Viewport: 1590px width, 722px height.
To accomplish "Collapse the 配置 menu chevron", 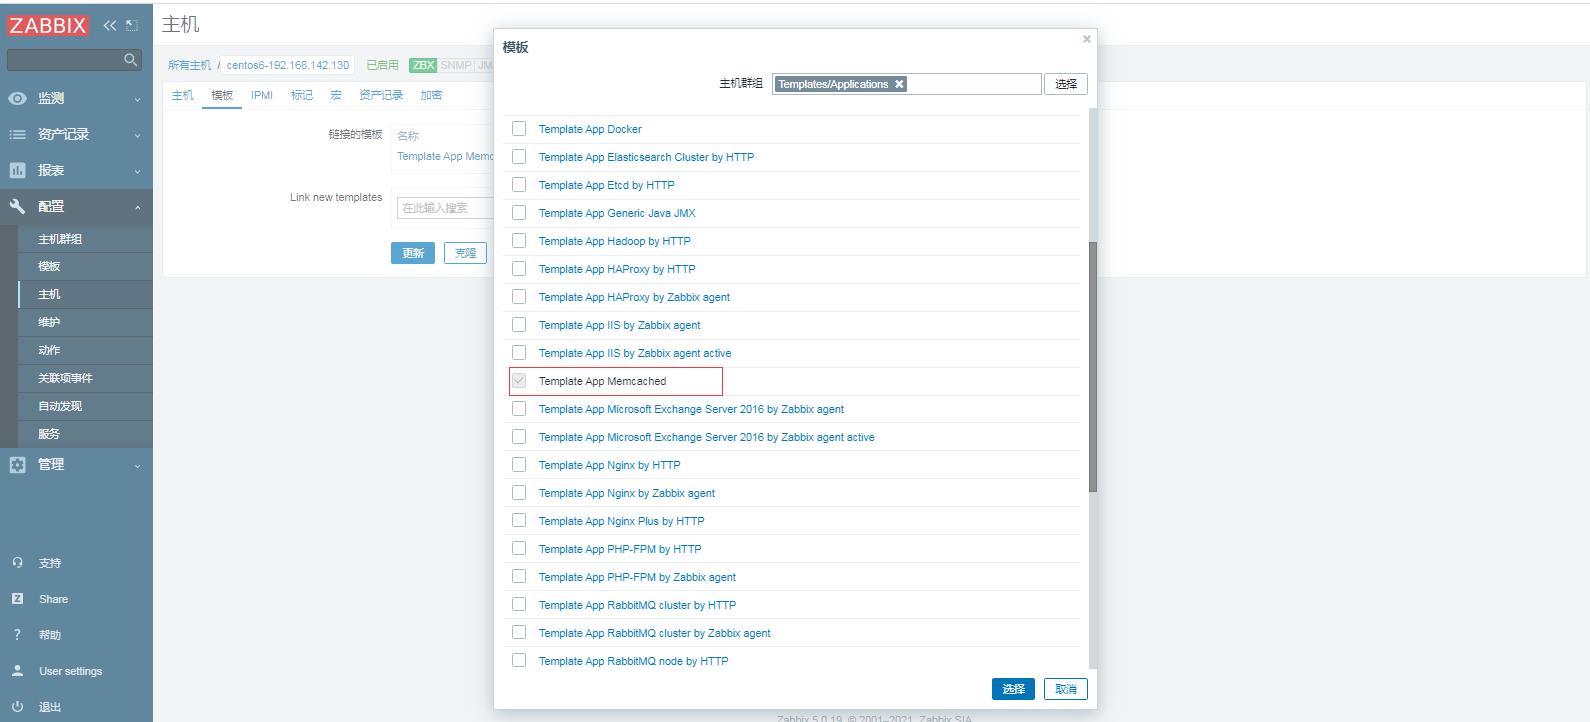I will pos(137,207).
